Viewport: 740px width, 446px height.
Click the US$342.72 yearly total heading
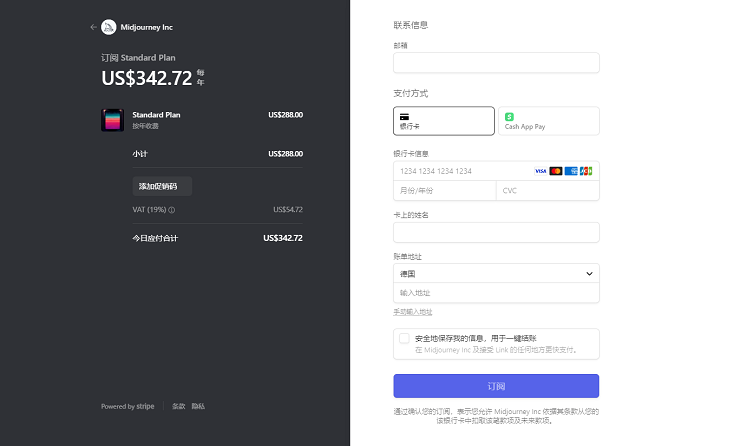pos(147,78)
